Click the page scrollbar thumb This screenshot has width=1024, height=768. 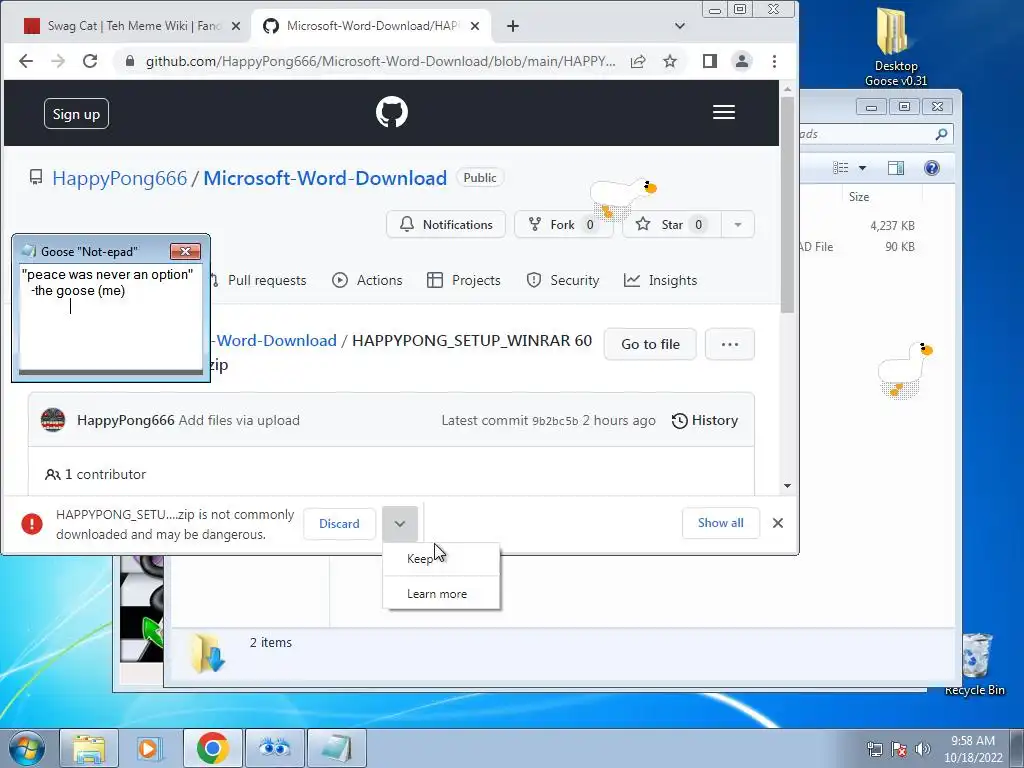click(787, 204)
